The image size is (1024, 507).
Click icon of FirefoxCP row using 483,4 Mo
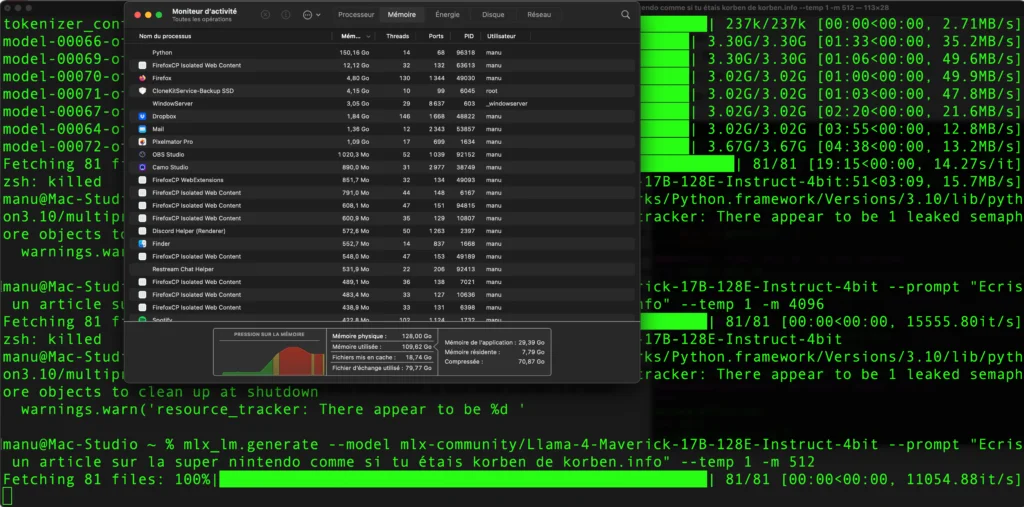142,295
